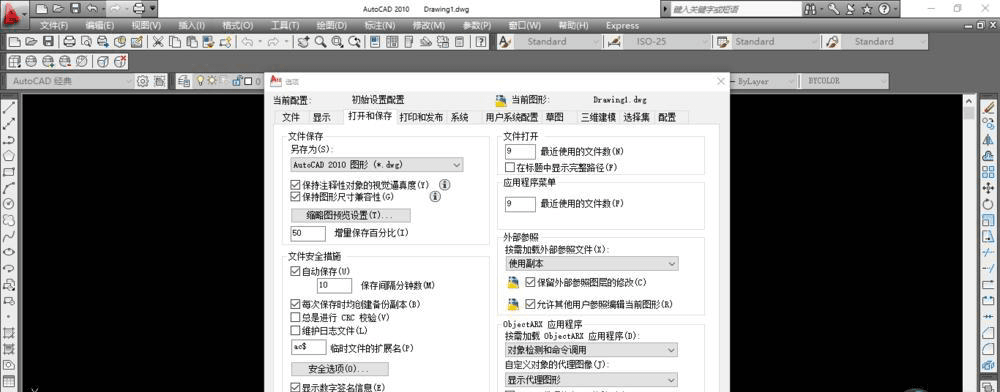Toggle 自动保存 checkbox

click(295, 271)
